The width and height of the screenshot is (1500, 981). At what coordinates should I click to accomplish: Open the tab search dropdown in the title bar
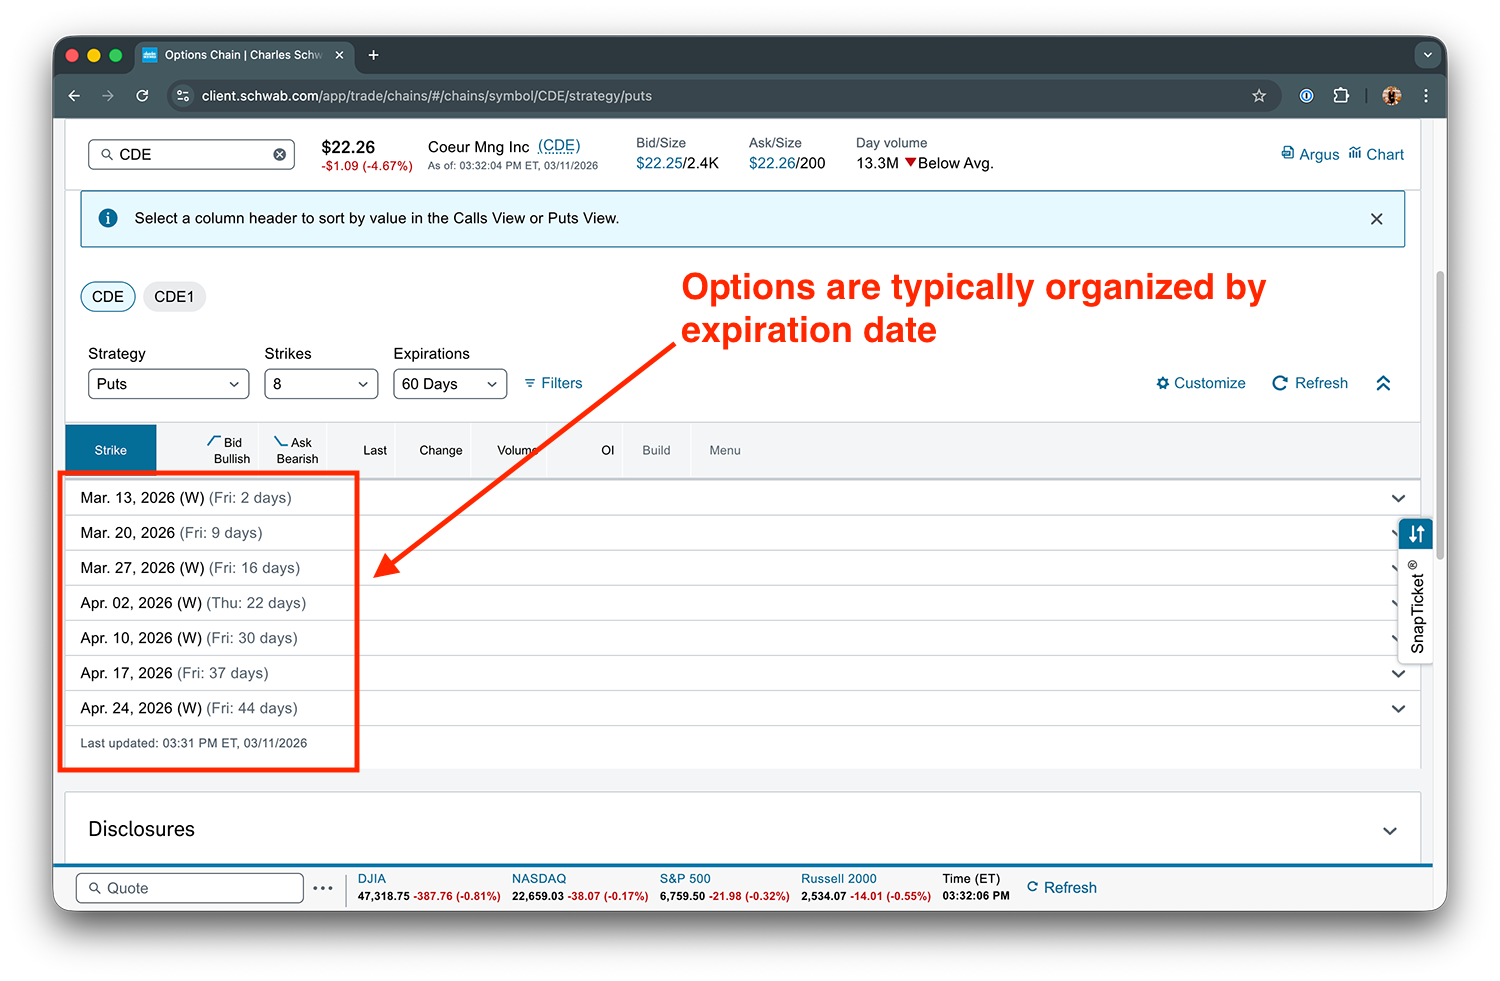(1426, 55)
